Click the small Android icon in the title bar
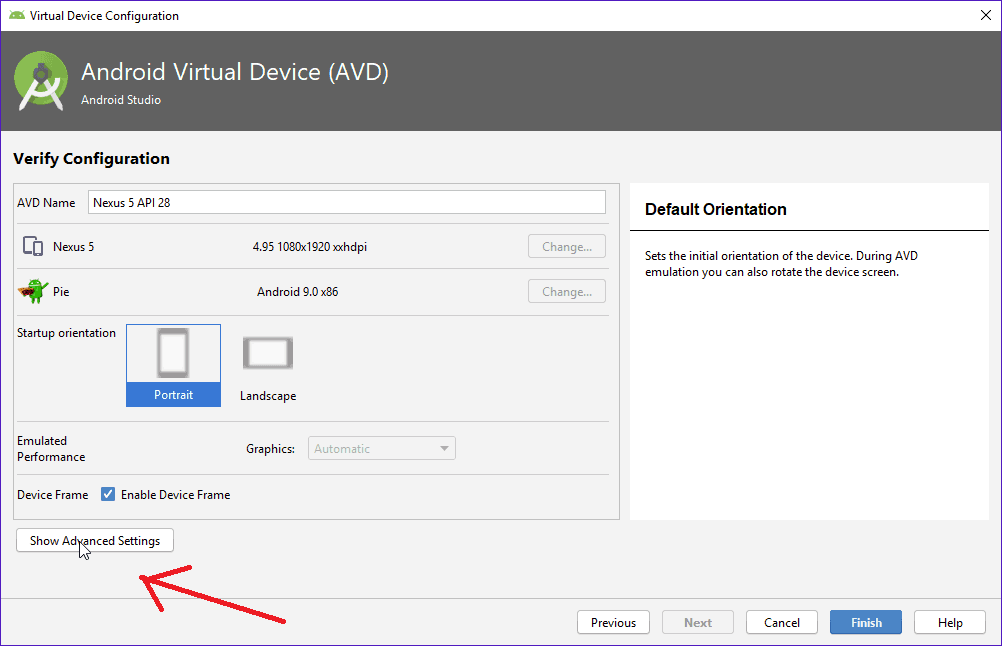Screen dimensions: 1002x646 (17, 15)
